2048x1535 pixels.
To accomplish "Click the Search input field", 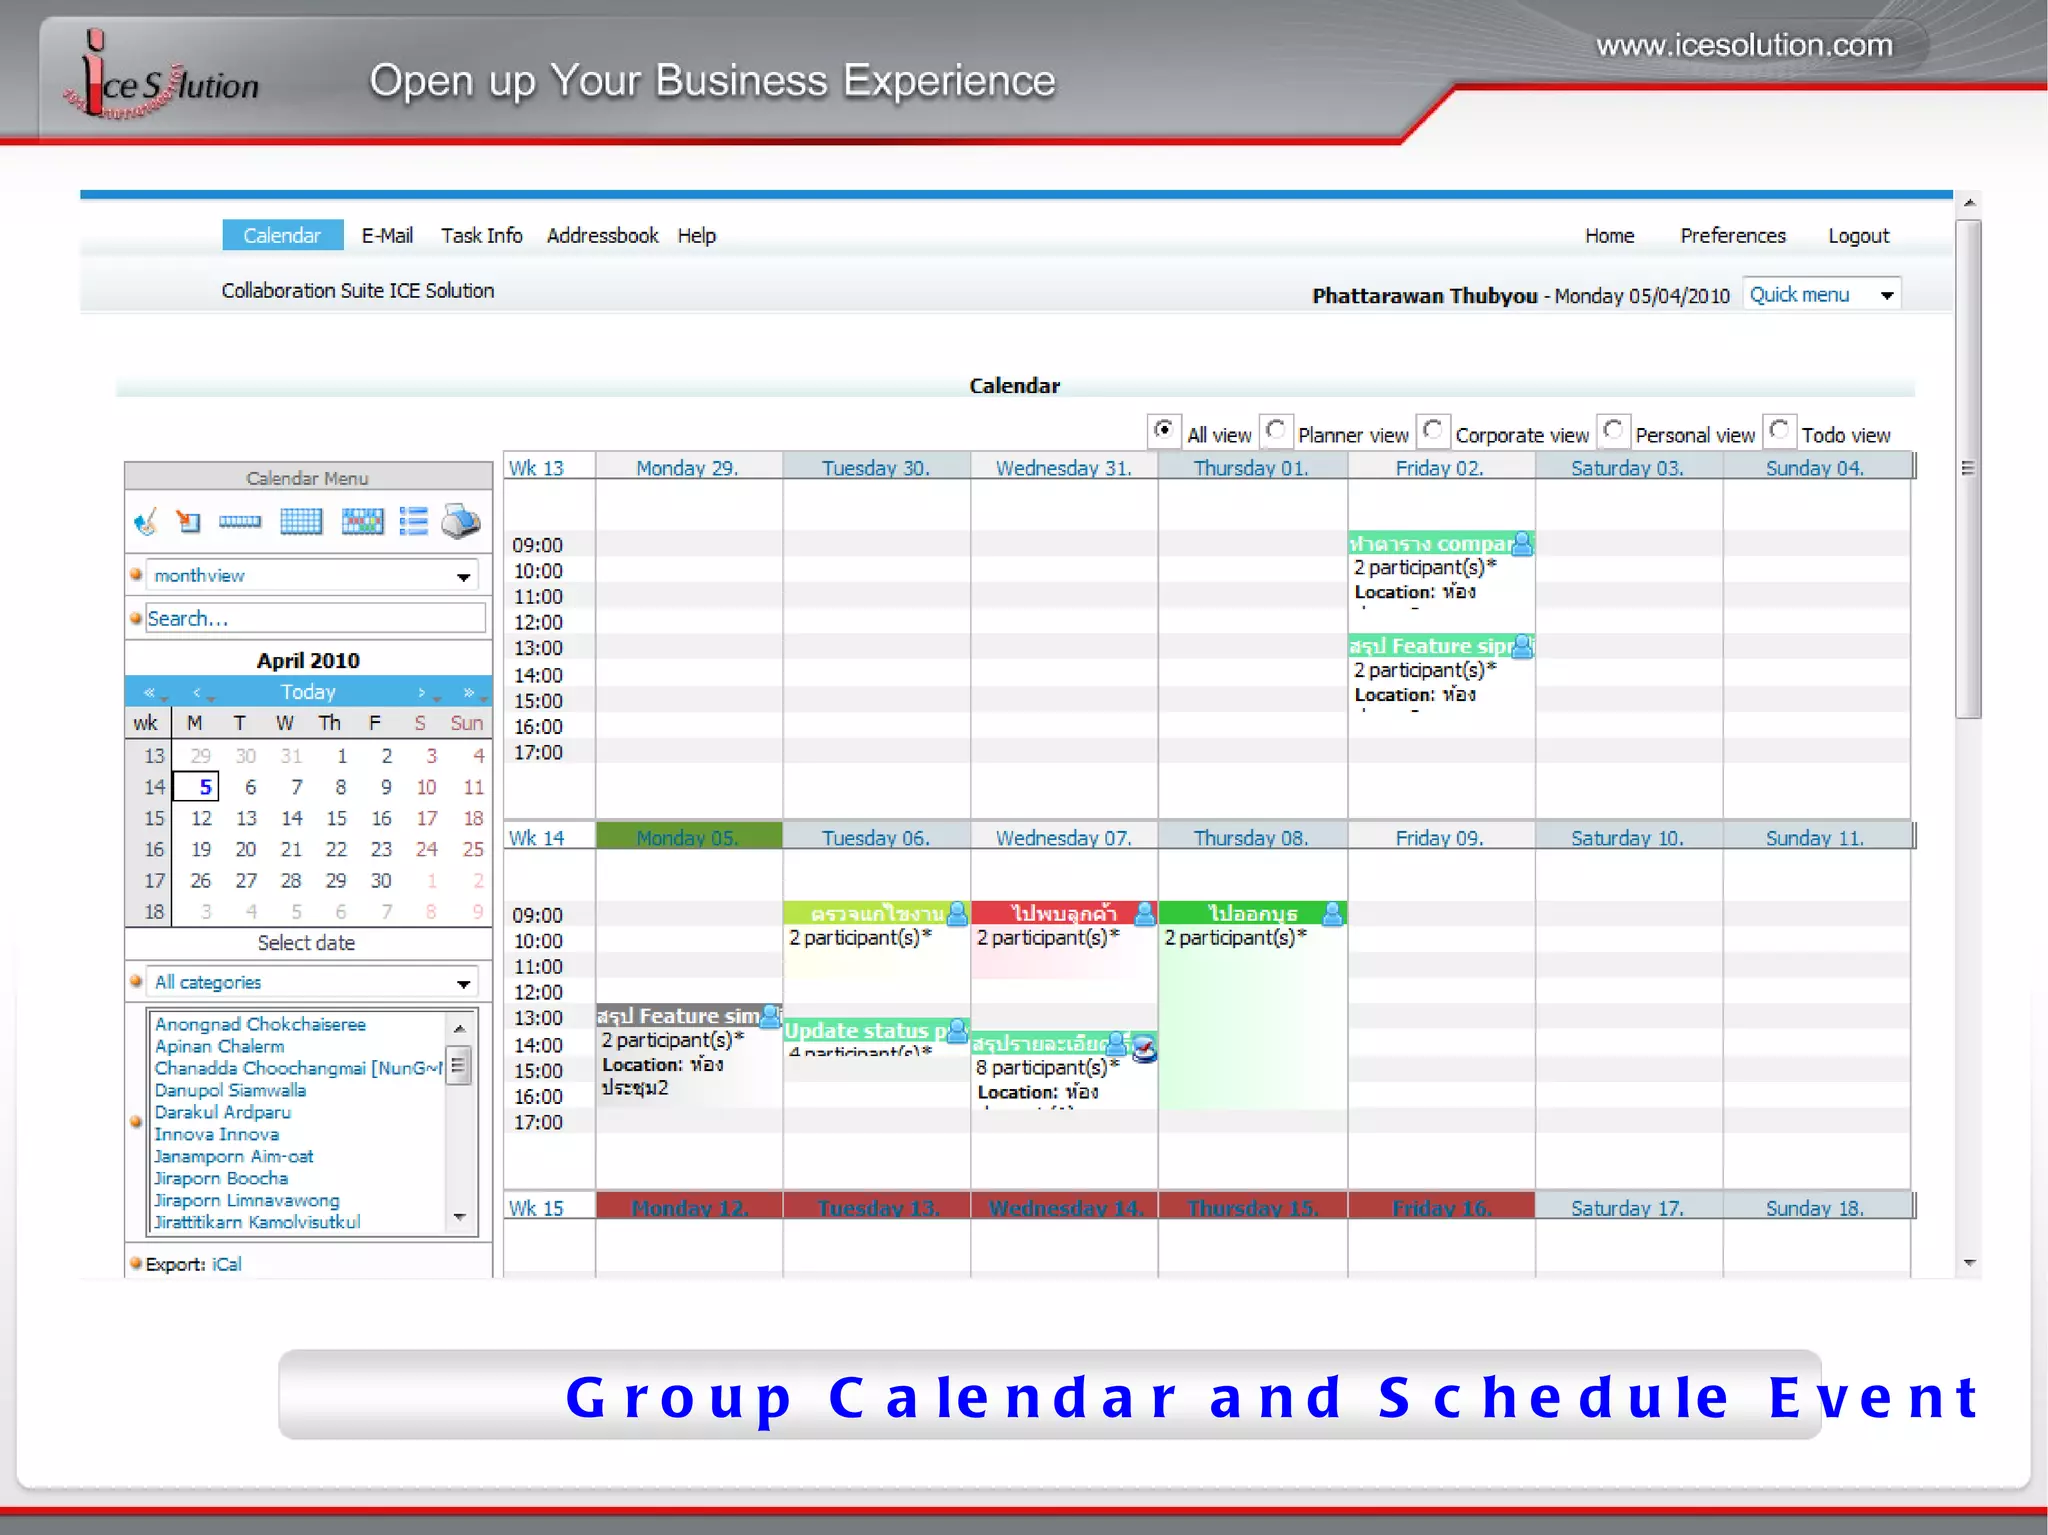I will coord(316,619).
